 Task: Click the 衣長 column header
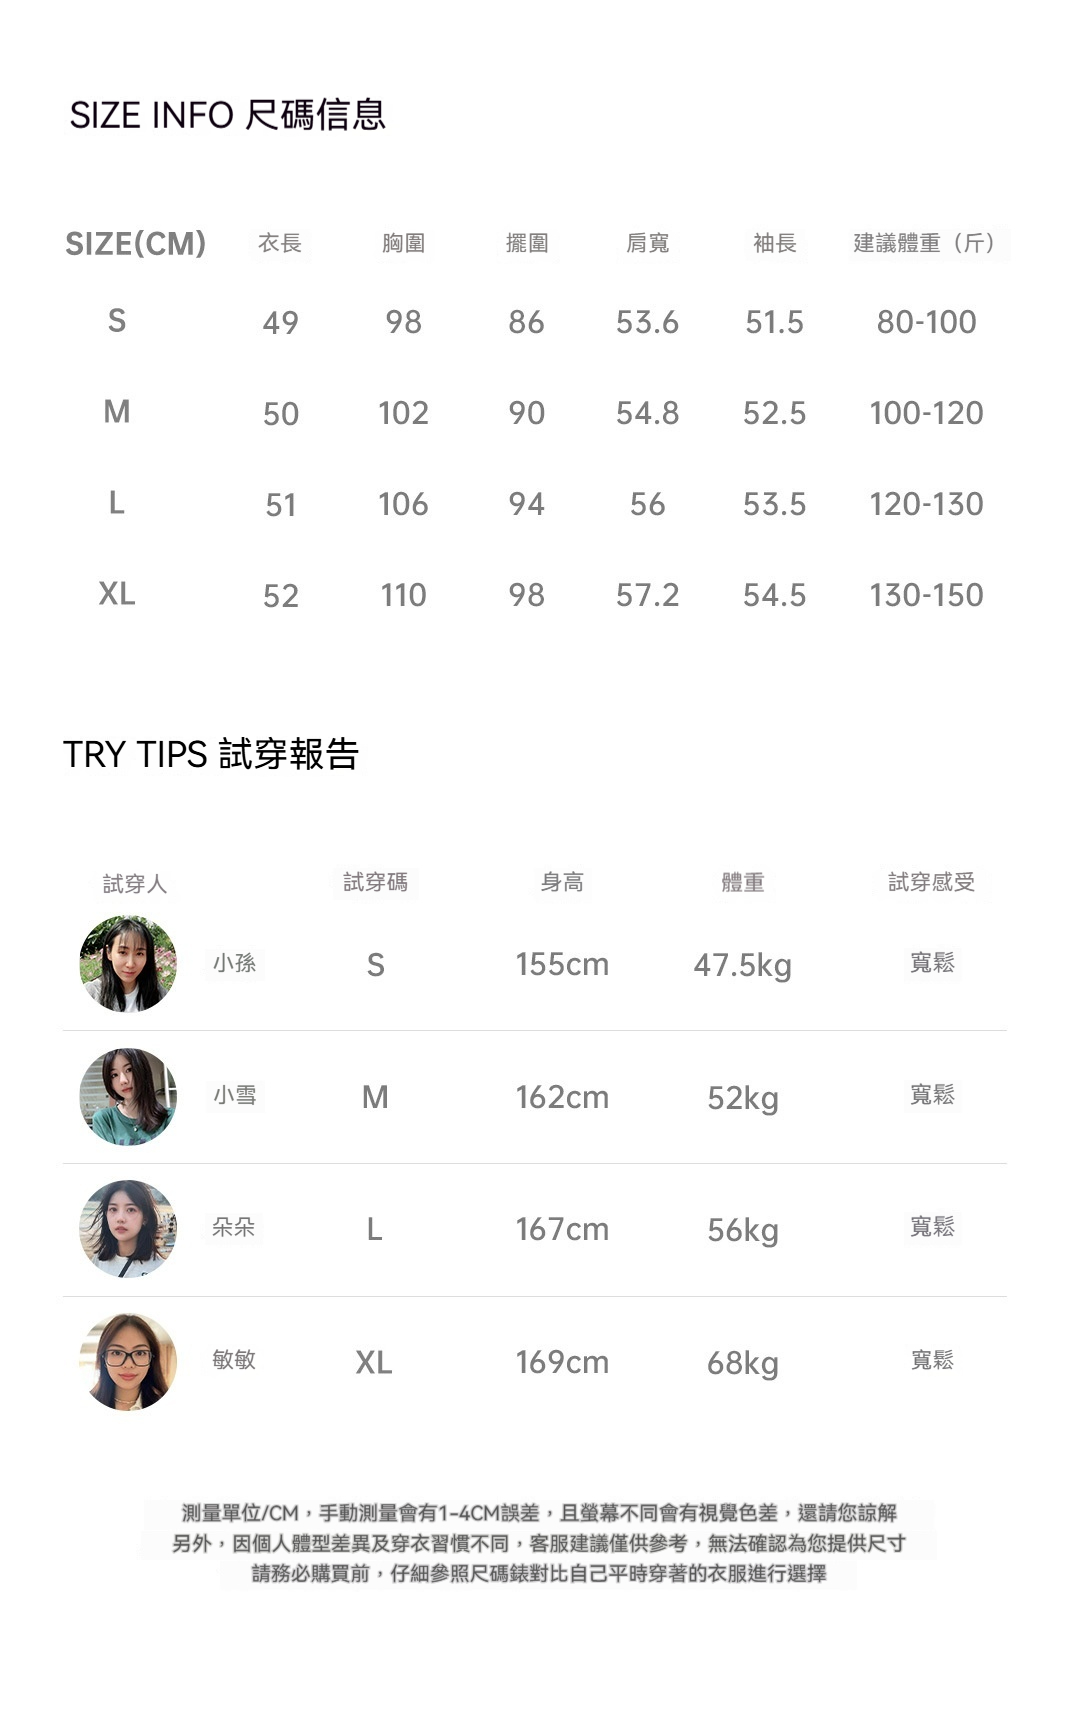click(280, 243)
